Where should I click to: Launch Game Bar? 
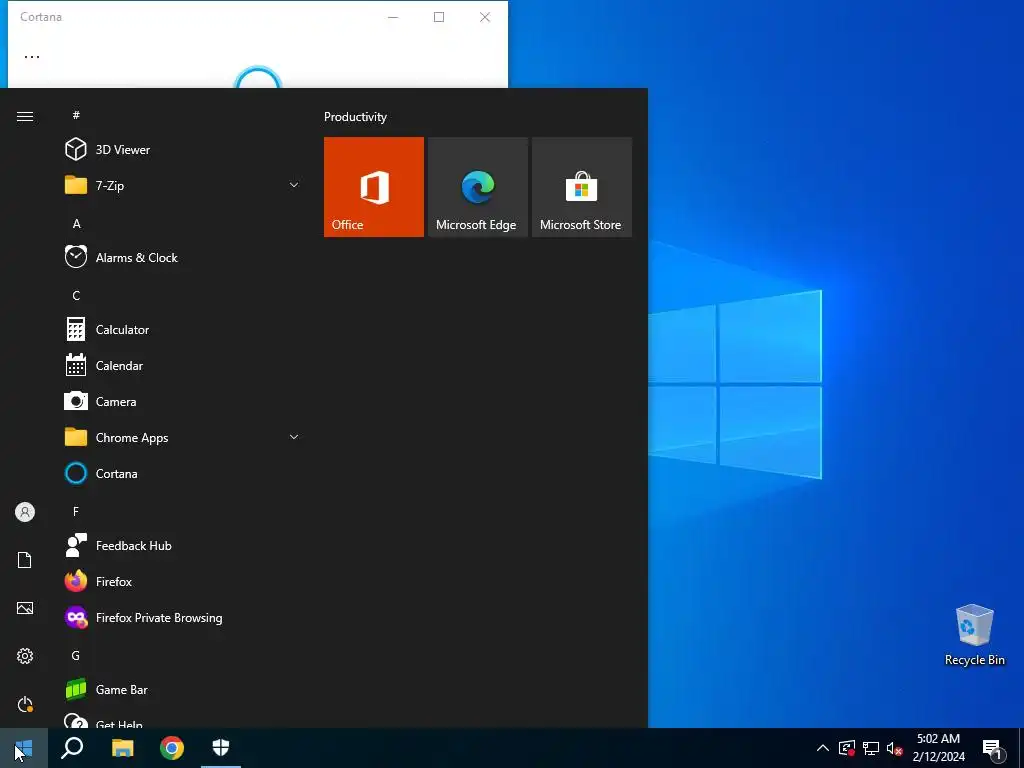click(182, 690)
